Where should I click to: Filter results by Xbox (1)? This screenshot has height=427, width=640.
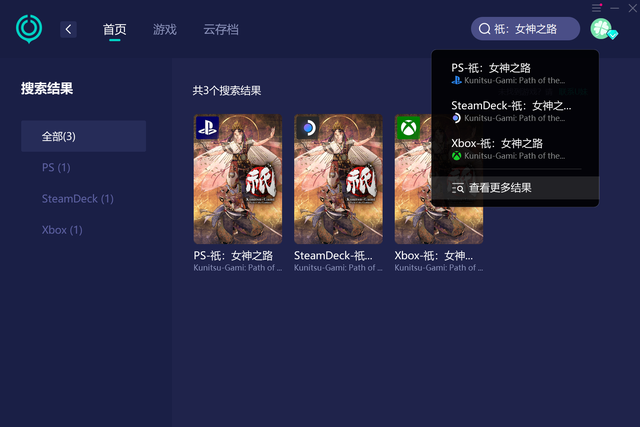tap(62, 230)
